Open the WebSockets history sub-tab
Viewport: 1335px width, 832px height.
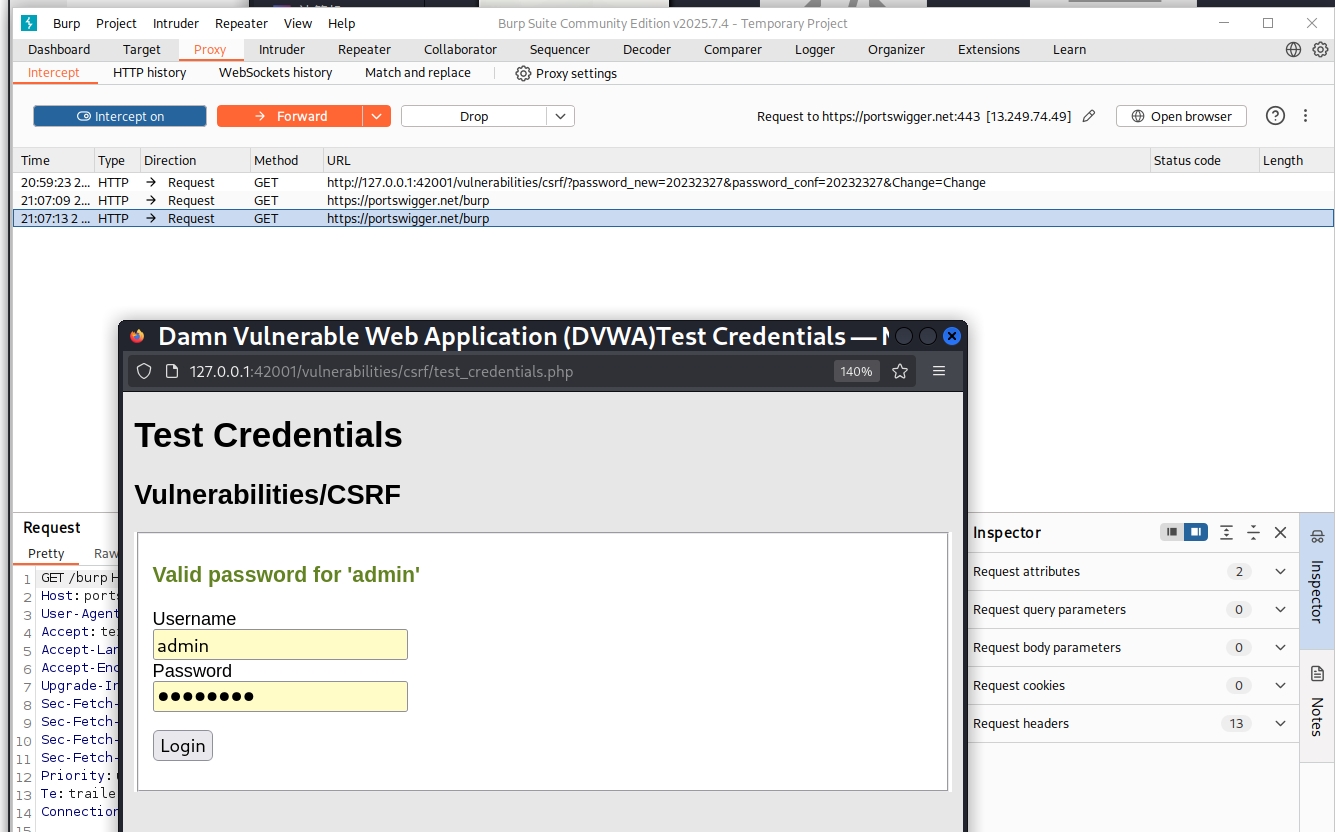pyautogui.click(x=276, y=73)
